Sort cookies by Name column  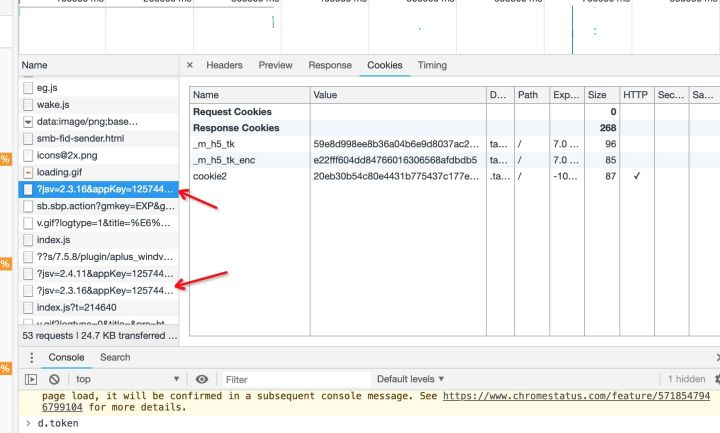[250, 95]
